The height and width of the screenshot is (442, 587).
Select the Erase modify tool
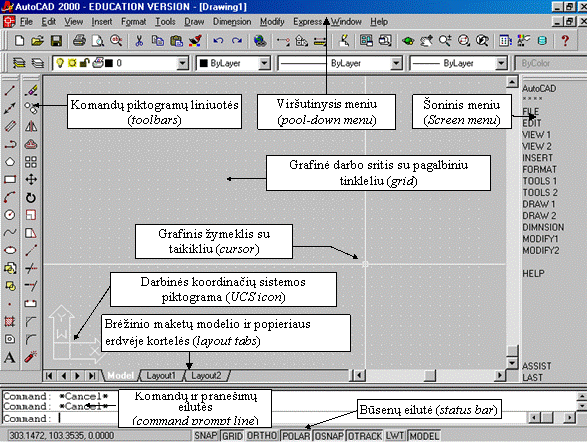click(31, 90)
